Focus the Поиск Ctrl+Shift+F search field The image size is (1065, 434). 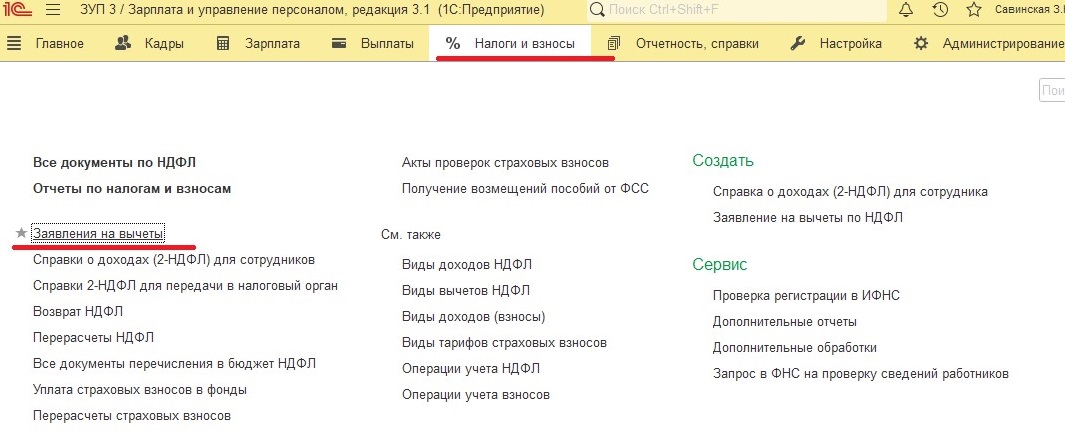tap(736, 10)
